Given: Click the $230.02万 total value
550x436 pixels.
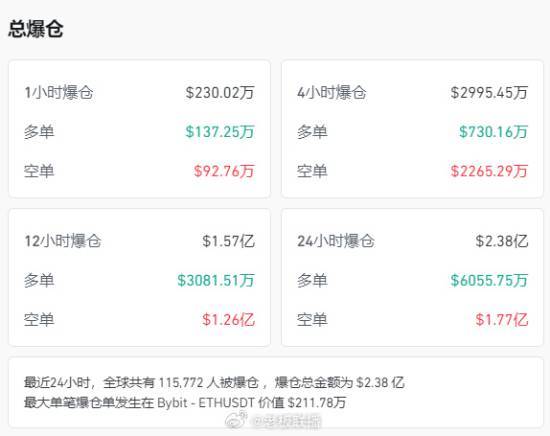Looking at the screenshot, I should point(220,93).
